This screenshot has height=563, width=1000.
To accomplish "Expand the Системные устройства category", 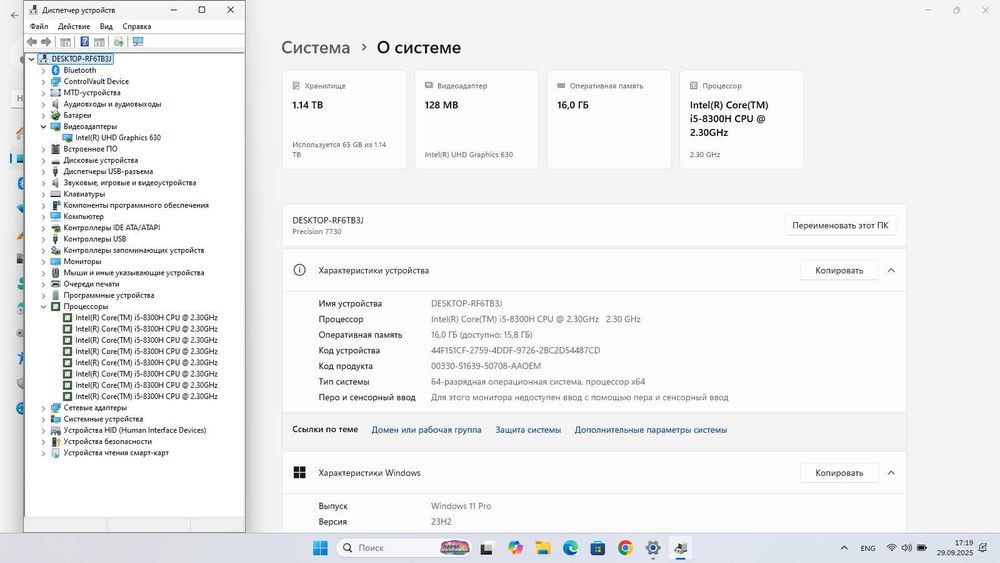I will (43, 419).
